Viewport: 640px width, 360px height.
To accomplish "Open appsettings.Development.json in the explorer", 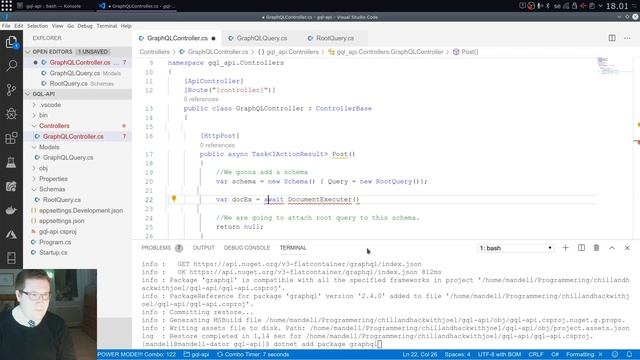I will (81, 211).
